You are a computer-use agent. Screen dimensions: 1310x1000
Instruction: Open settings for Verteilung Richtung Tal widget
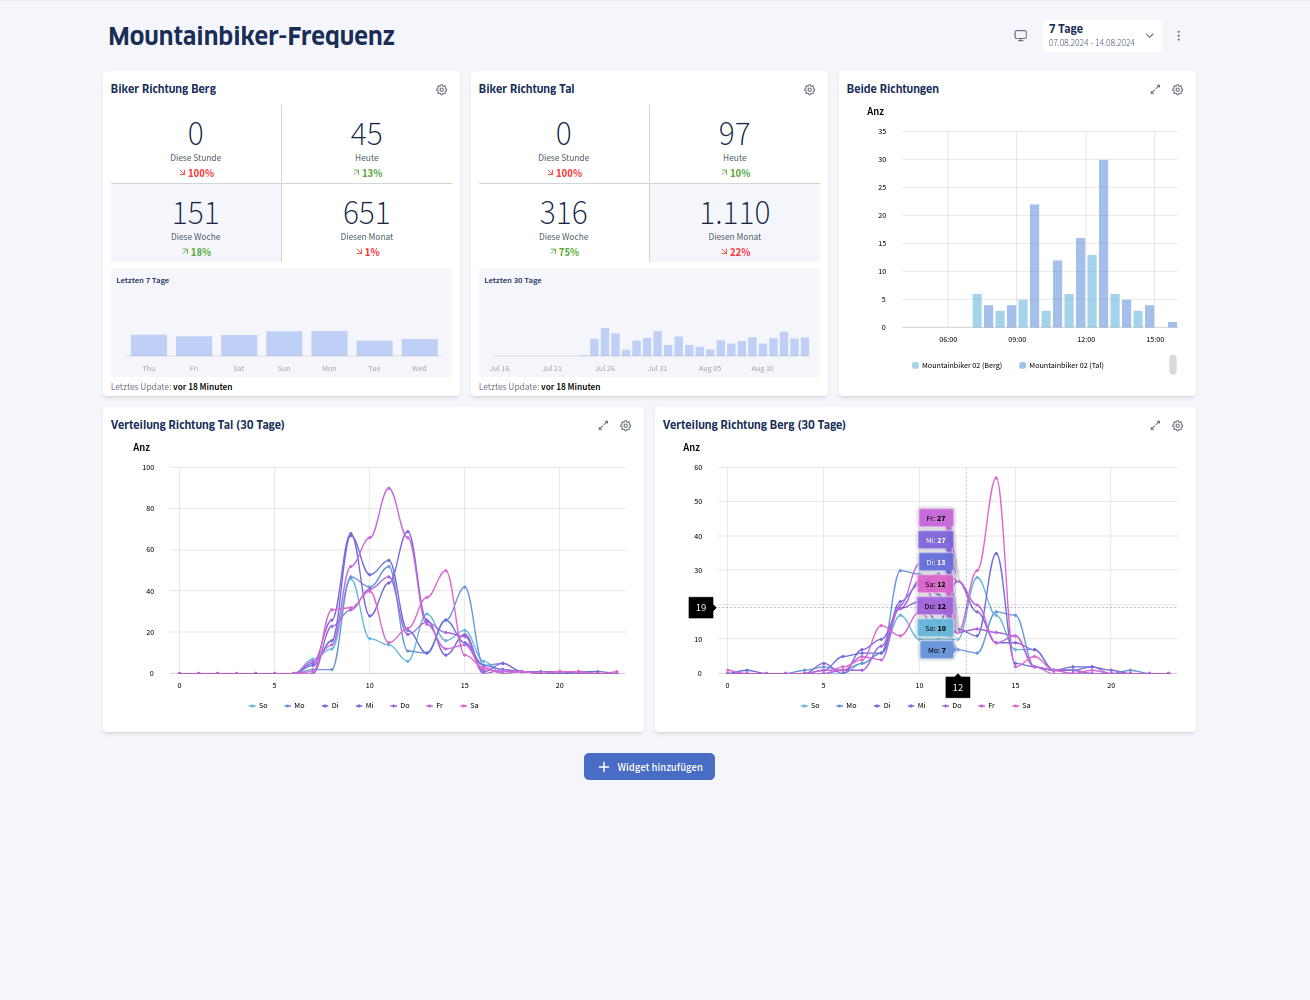(625, 425)
